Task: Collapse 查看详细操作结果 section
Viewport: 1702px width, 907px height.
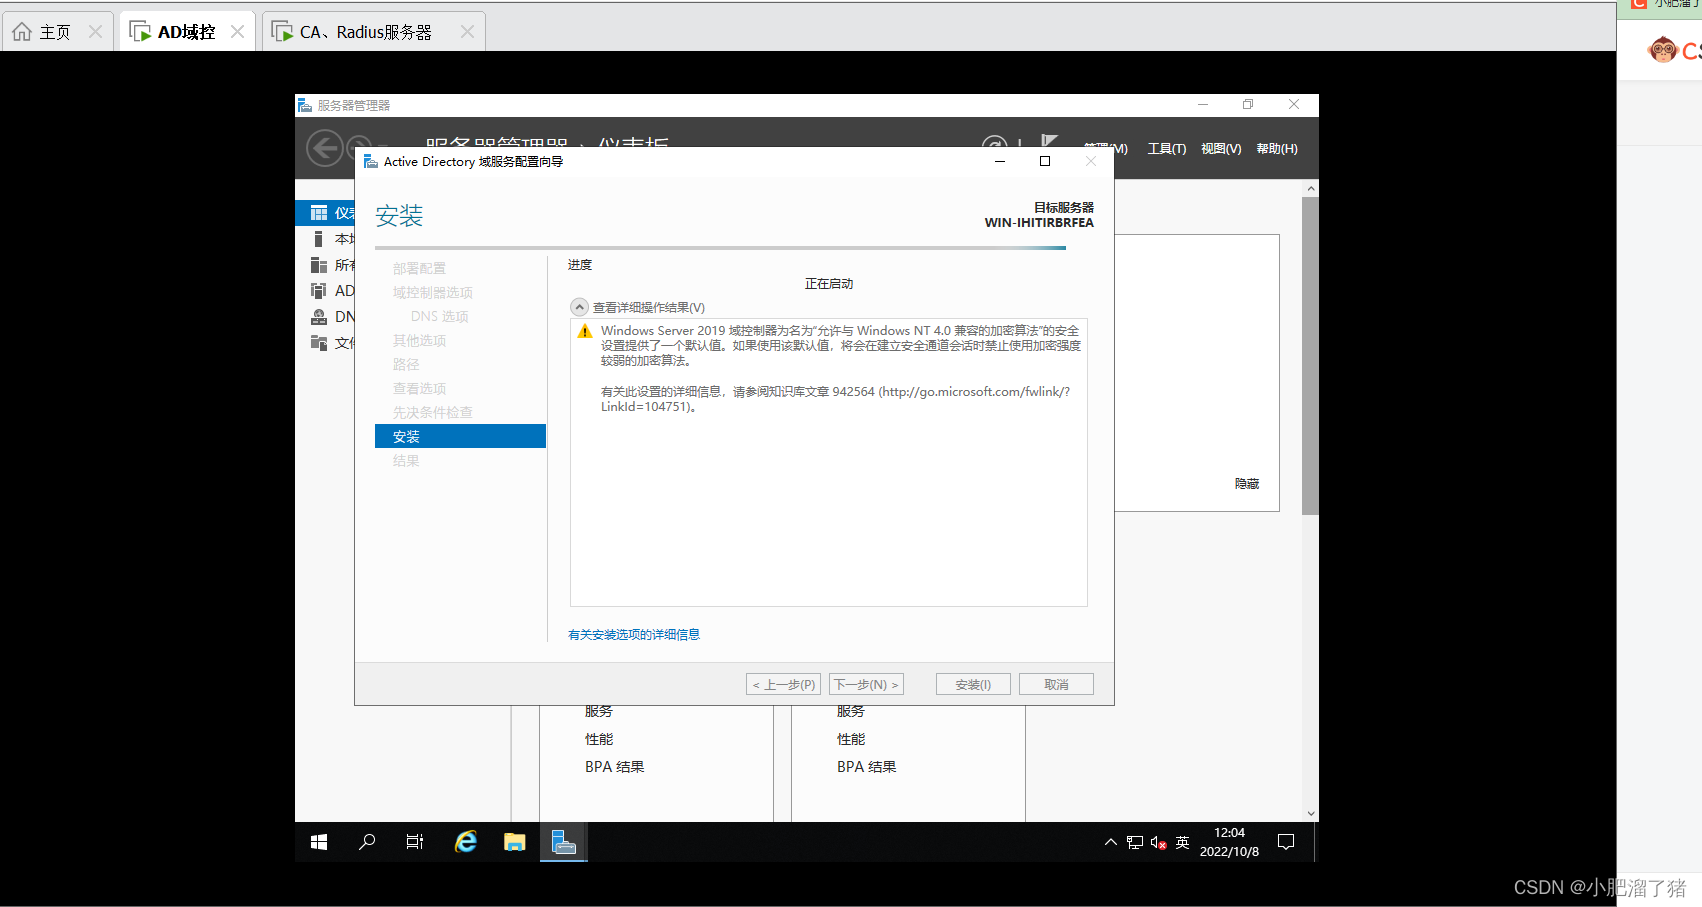Action: tap(579, 307)
